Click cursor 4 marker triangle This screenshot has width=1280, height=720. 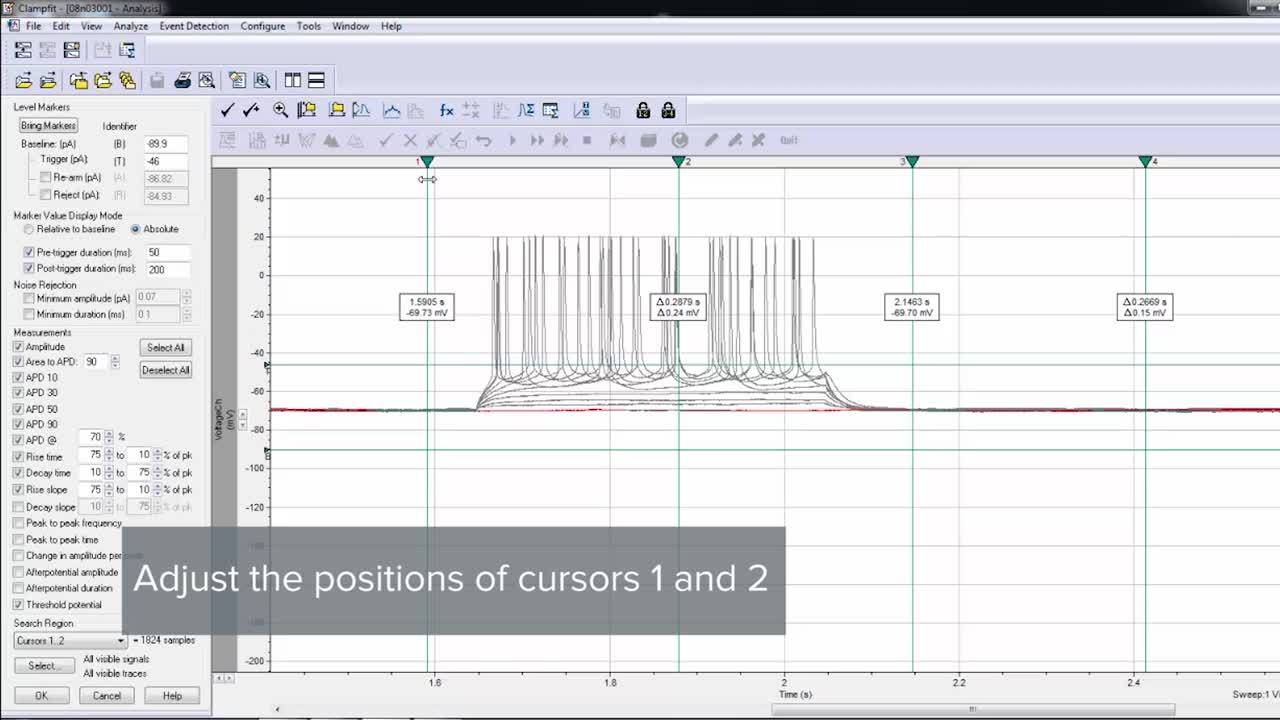(1145, 161)
